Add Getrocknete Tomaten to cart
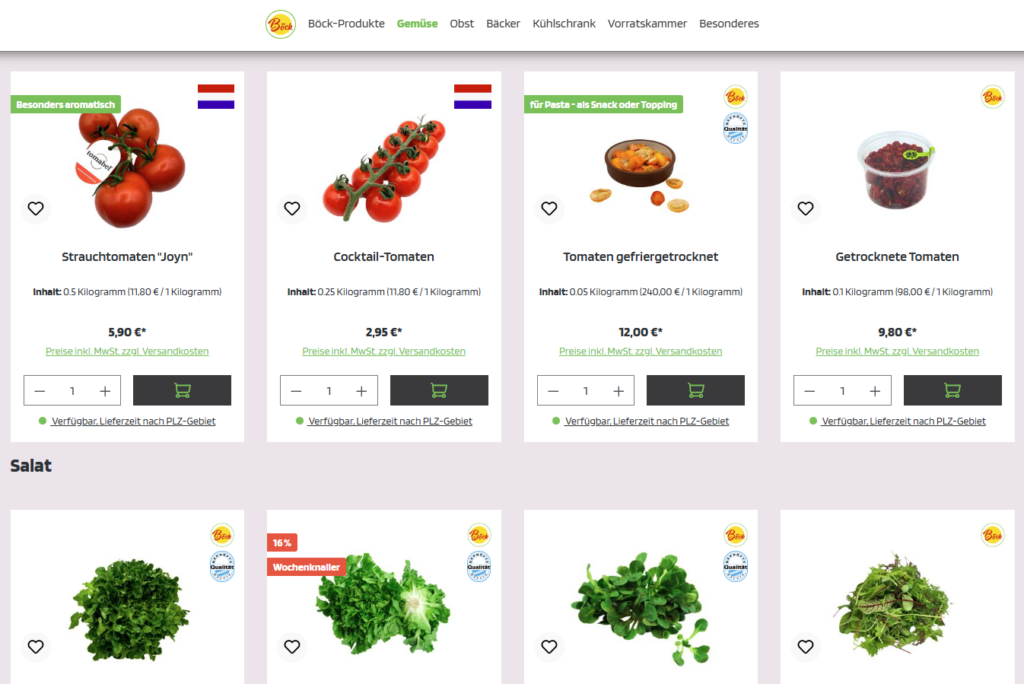1024x684 pixels. click(x=952, y=391)
